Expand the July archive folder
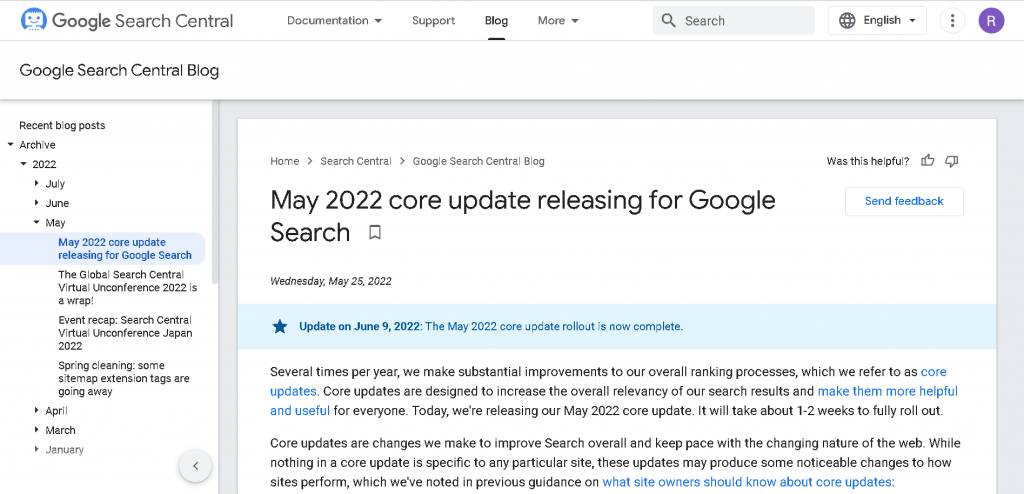Screen dimensions: 1024x494 click(x=36, y=184)
